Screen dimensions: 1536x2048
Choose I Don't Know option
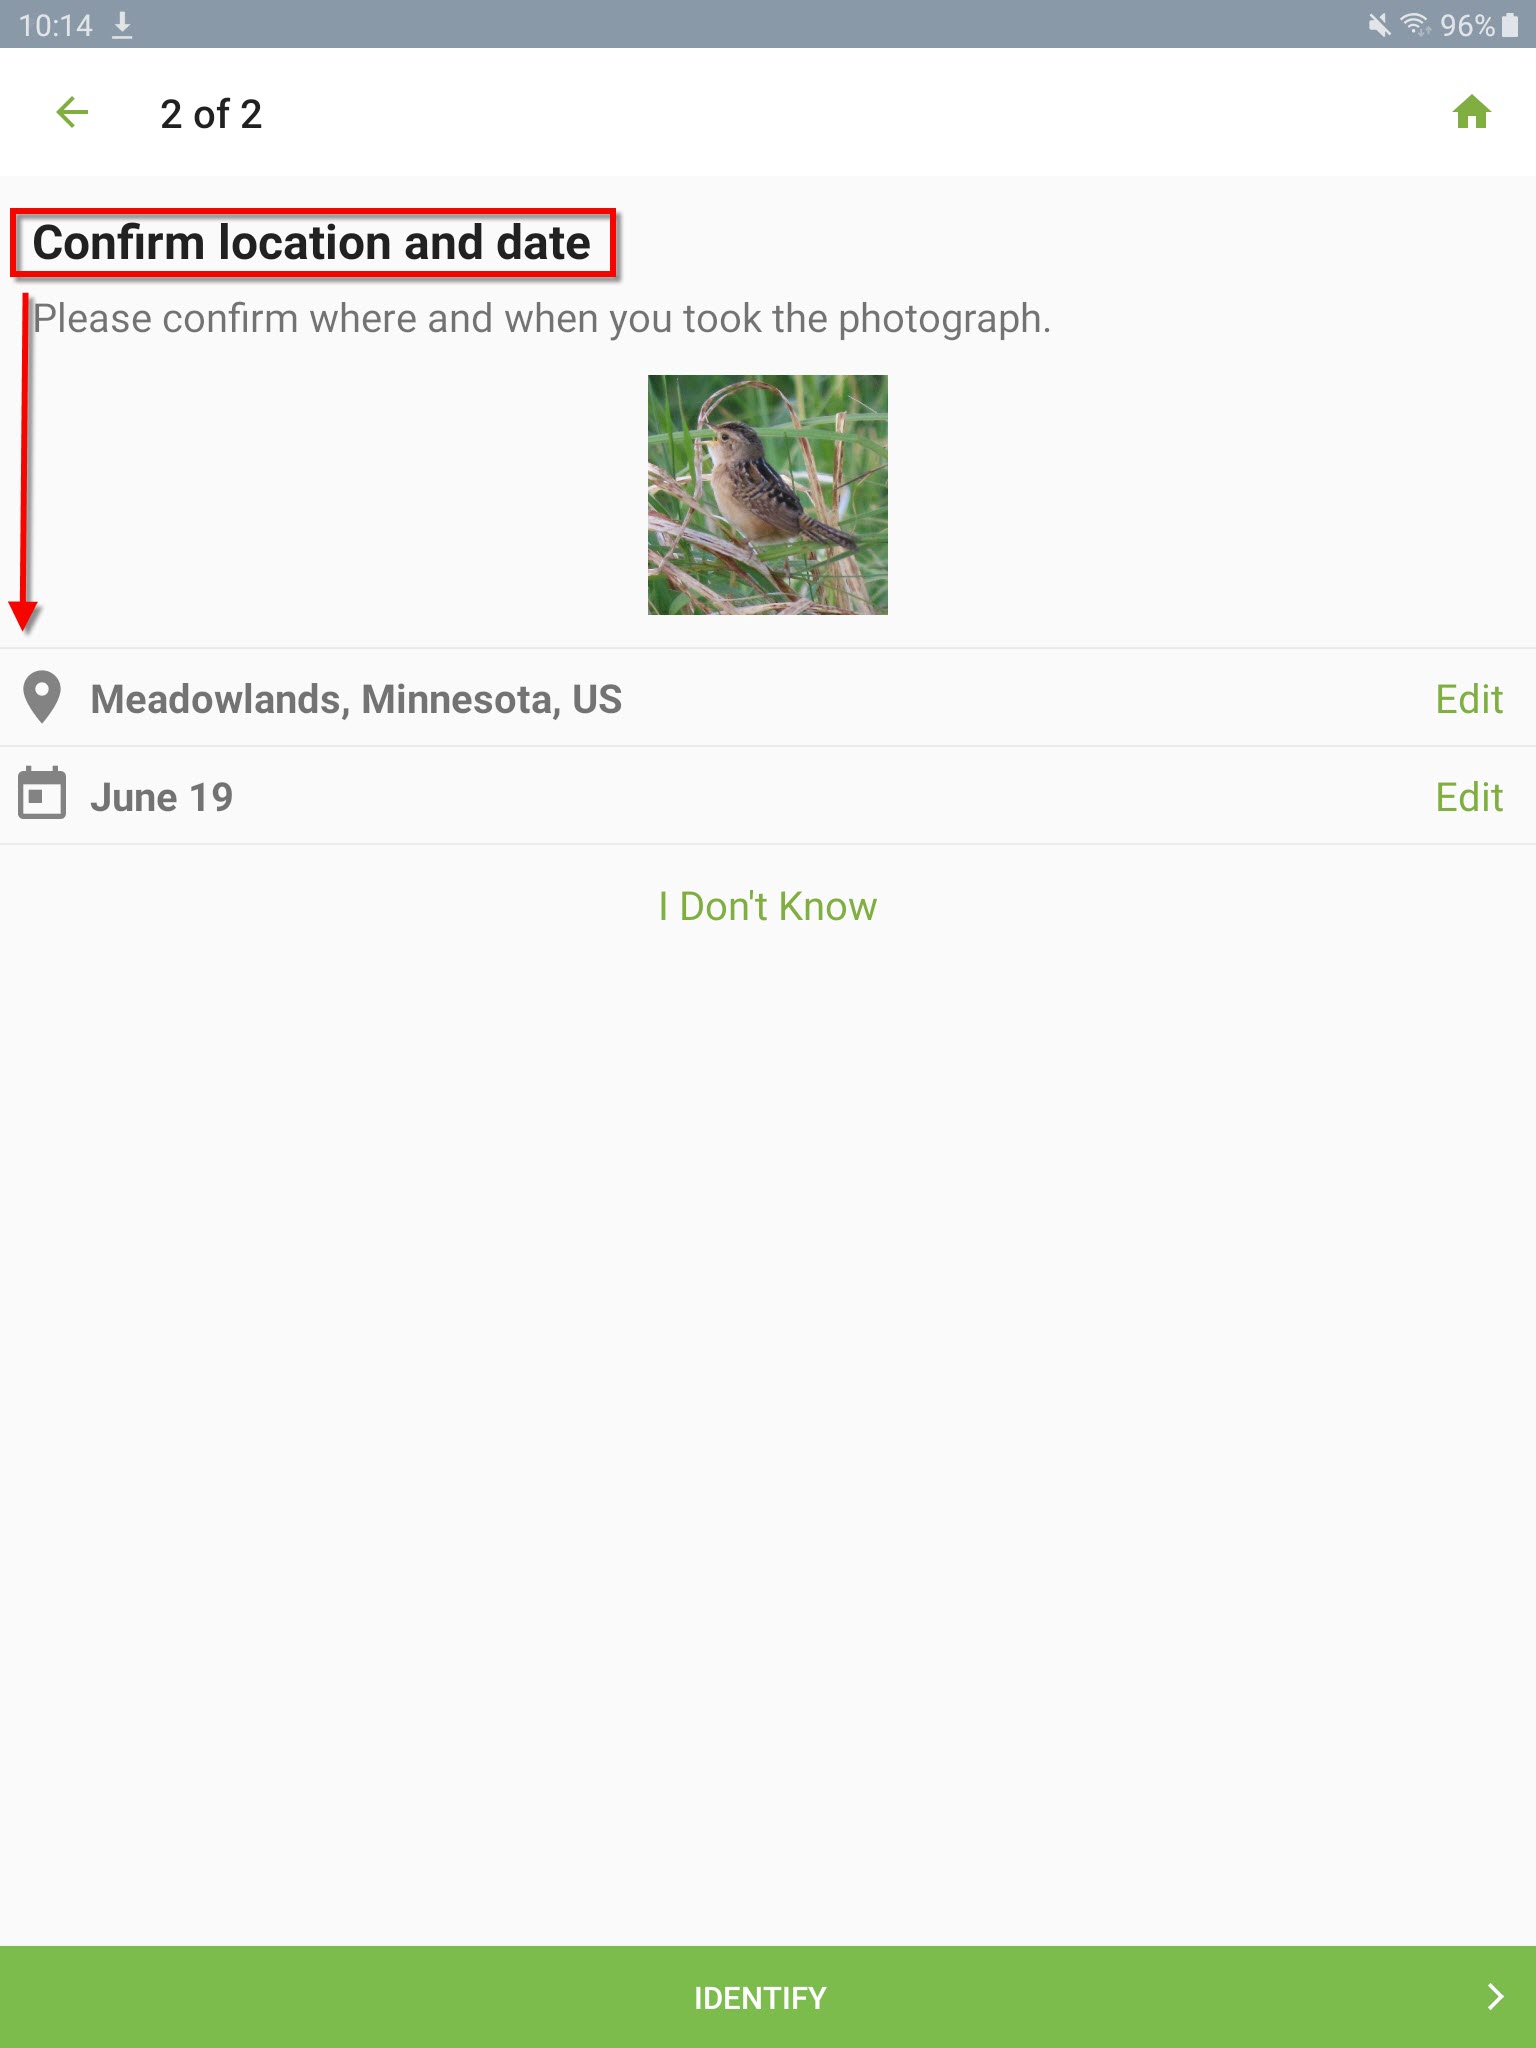tap(768, 906)
